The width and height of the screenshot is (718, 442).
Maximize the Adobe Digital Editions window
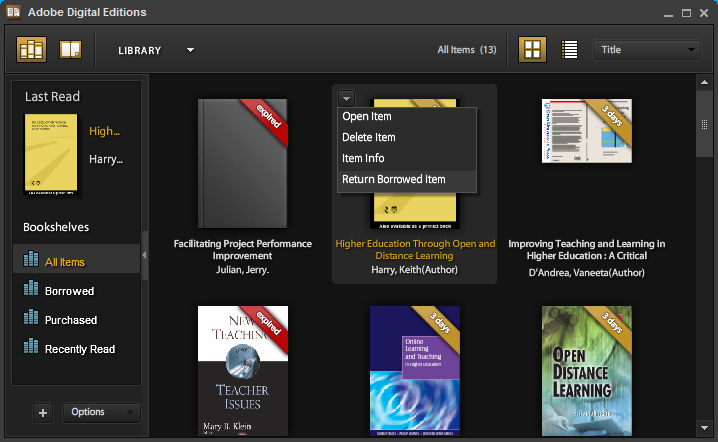pos(686,13)
